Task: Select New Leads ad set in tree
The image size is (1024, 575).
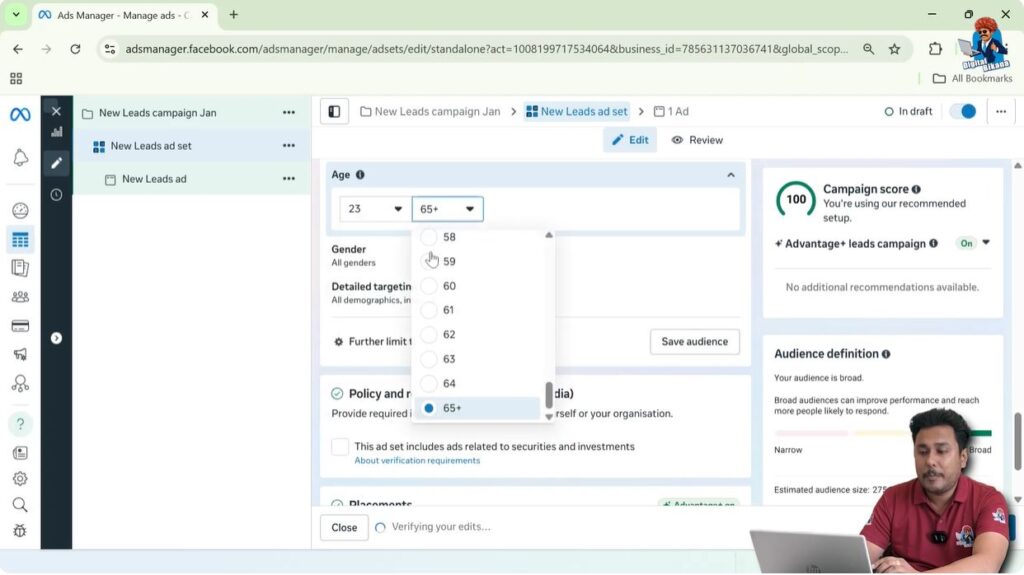Action: (151, 146)
